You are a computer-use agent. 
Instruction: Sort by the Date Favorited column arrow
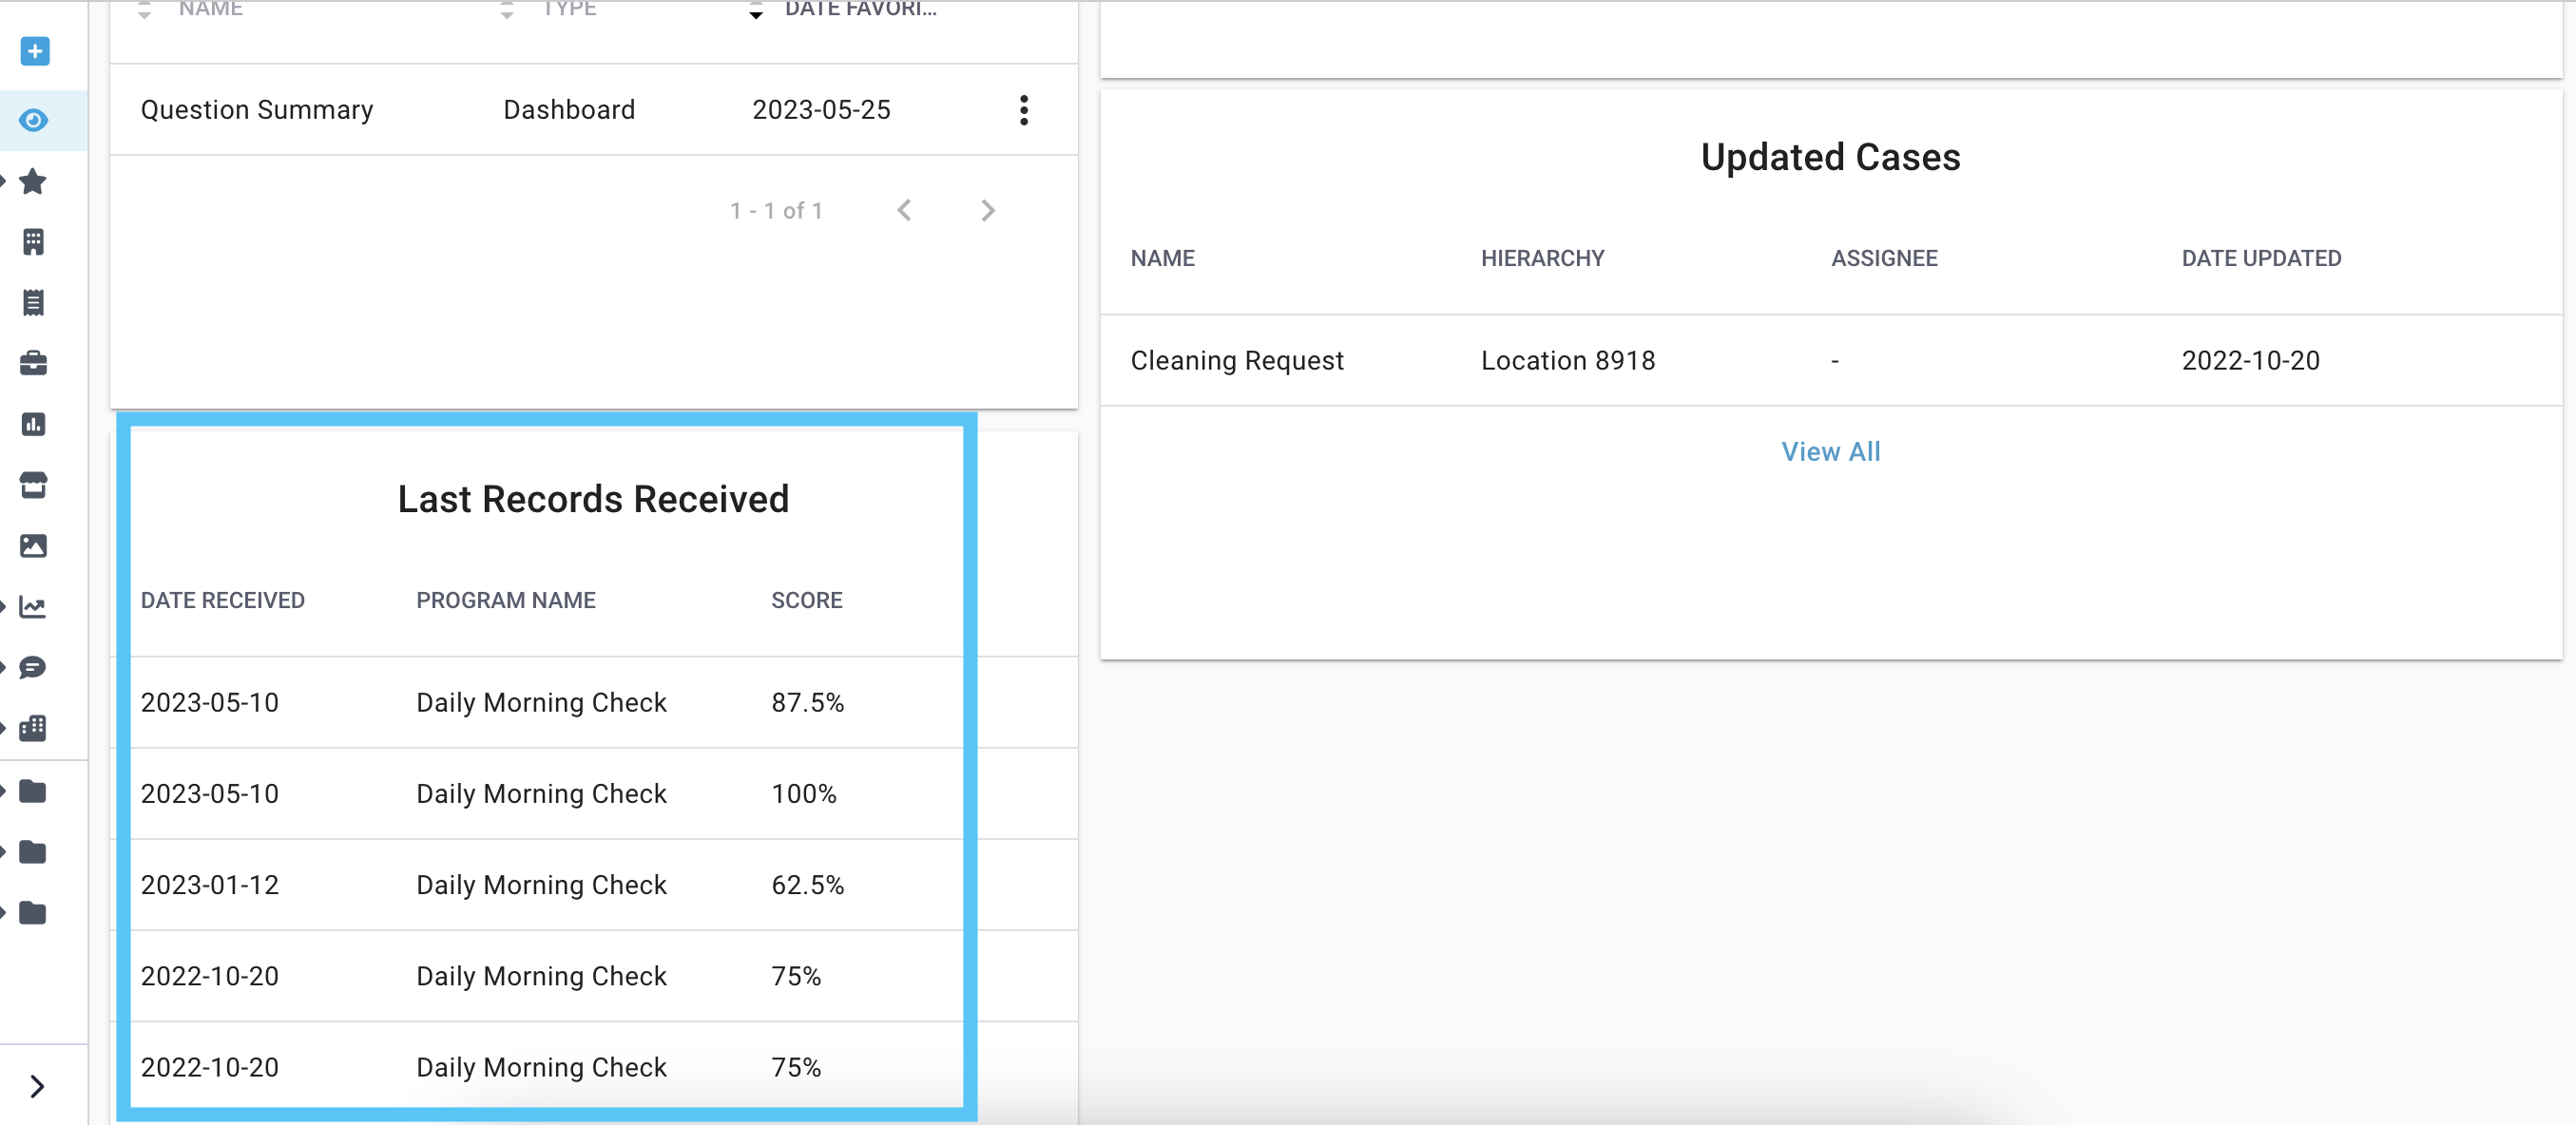(756, 11)
